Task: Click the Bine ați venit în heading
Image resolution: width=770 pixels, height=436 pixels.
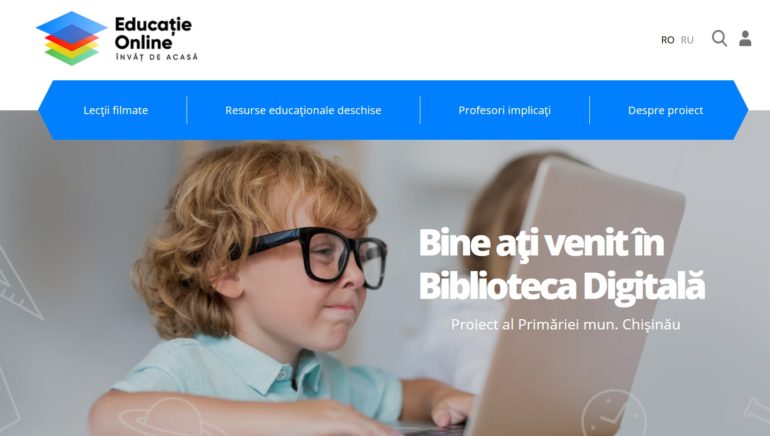Action: 541,243
